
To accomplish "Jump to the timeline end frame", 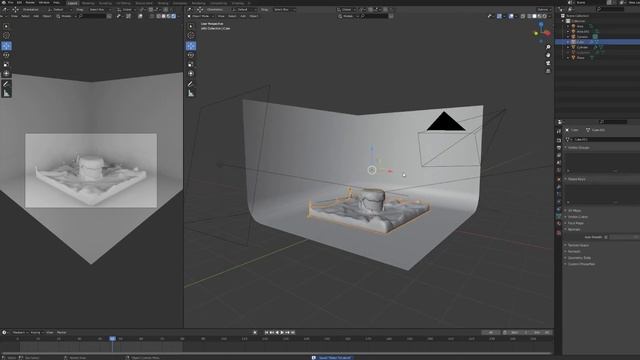I will (x=293, y=333).
